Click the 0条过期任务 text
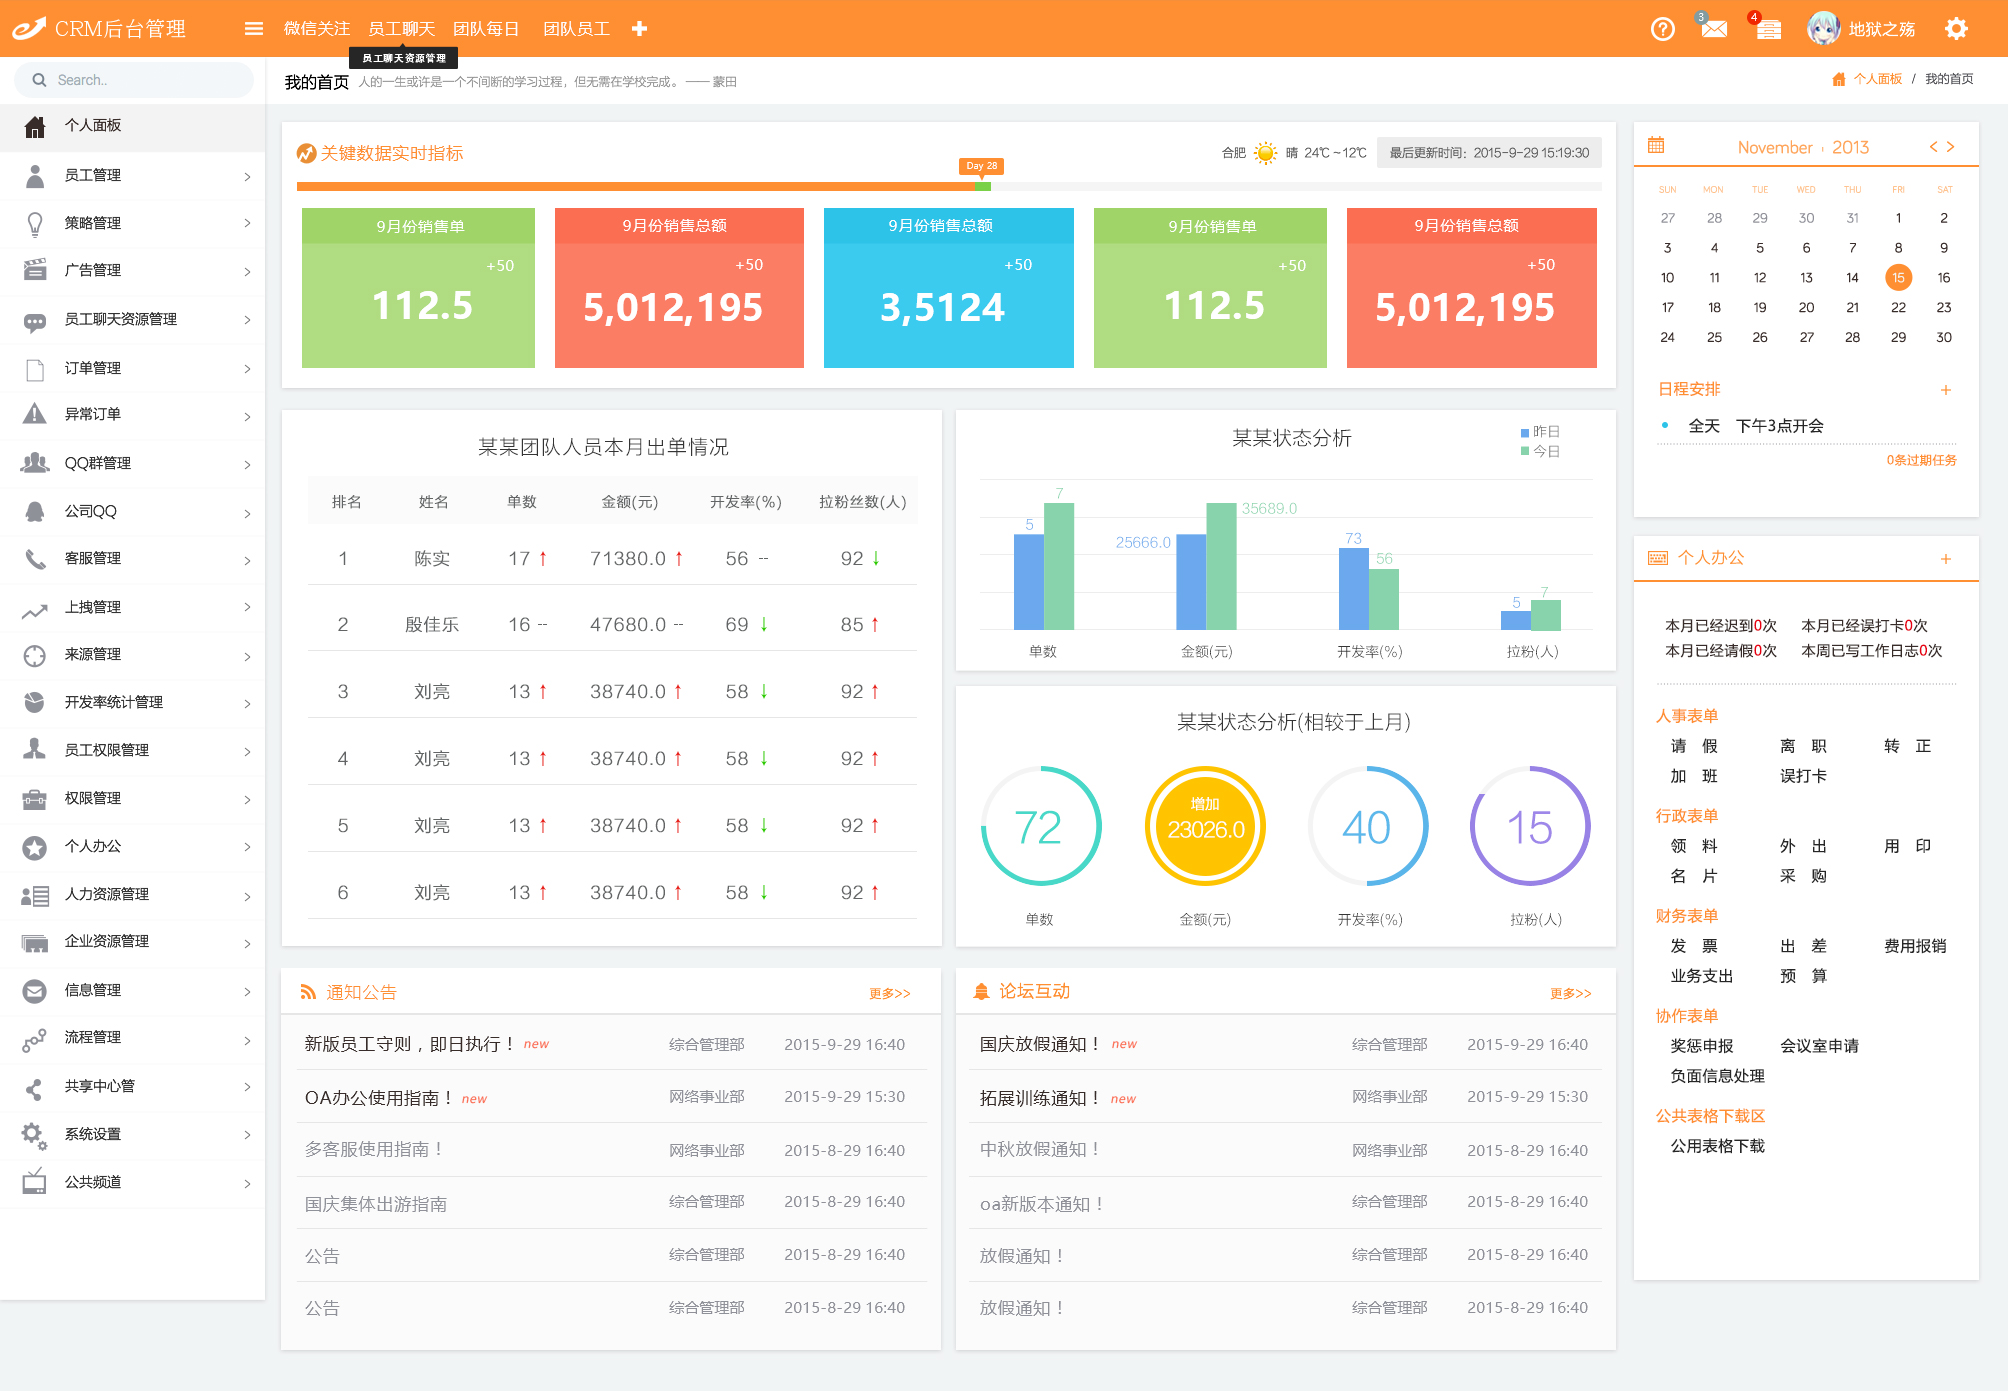Image resolution: width=2008 pixels, height=1391 pixels. (1921, 460)
